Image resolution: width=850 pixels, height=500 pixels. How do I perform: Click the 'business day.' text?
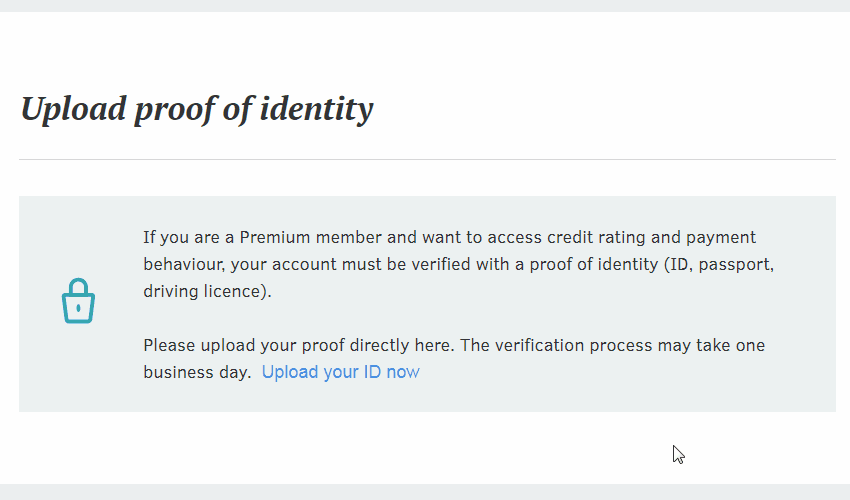(x=197, y=373)
